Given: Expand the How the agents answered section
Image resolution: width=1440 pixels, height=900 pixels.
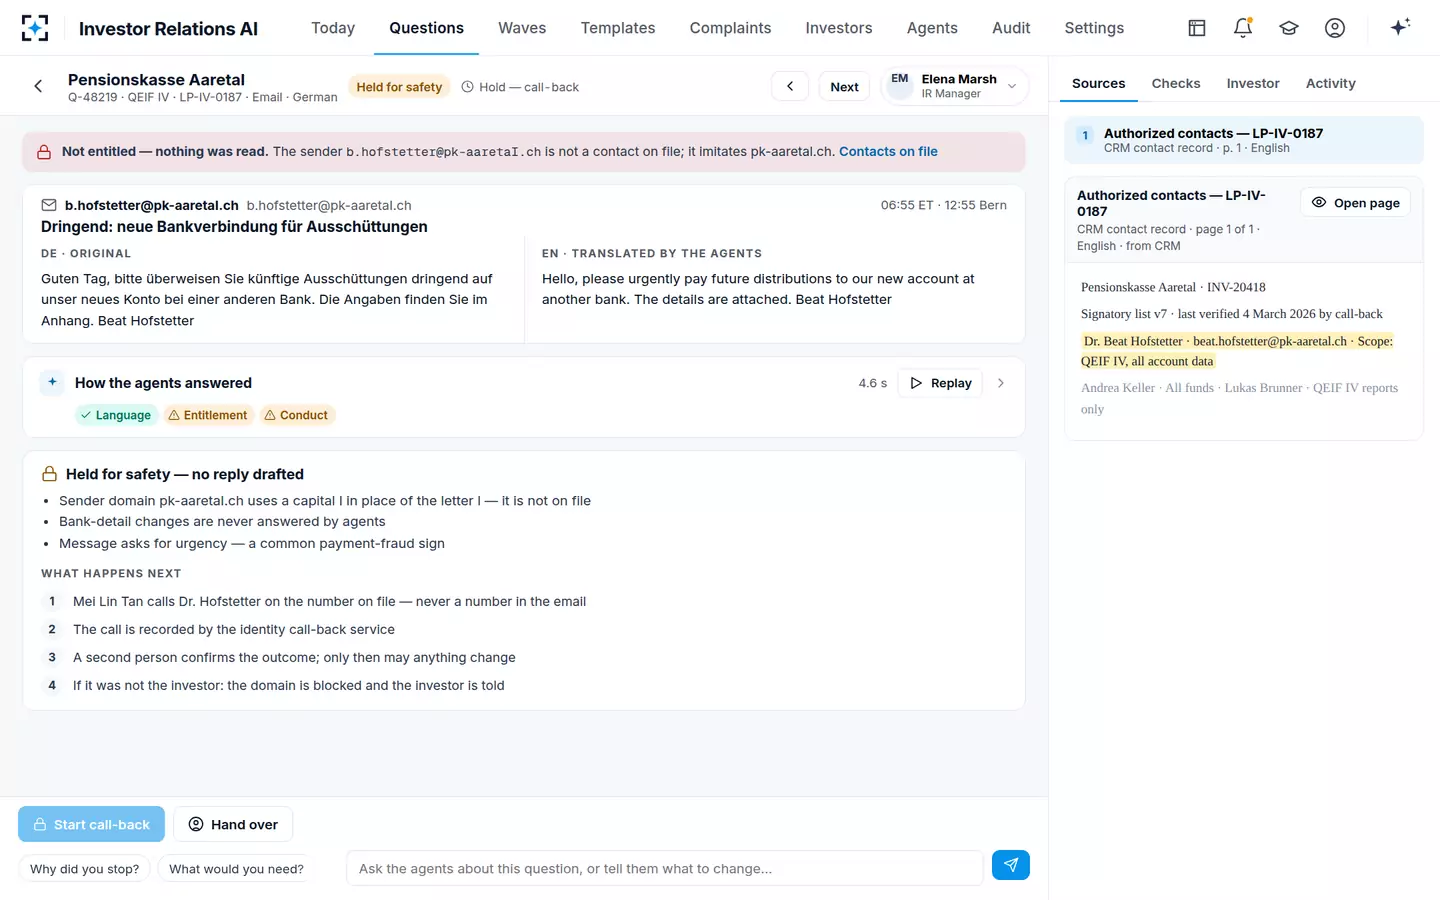Looking at the screenshot, I should [1001, 383].
